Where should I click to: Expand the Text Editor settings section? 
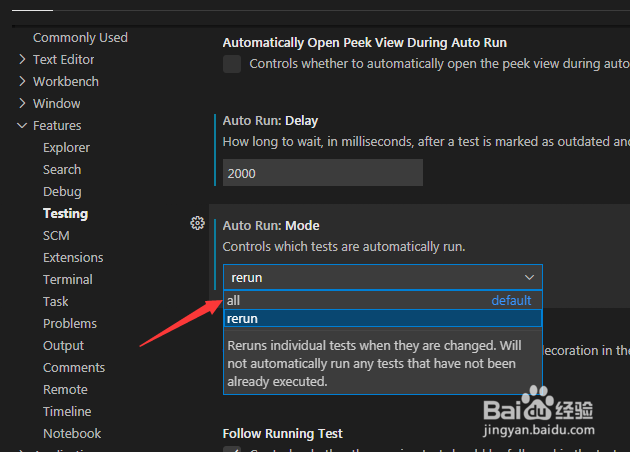point(22,59)
